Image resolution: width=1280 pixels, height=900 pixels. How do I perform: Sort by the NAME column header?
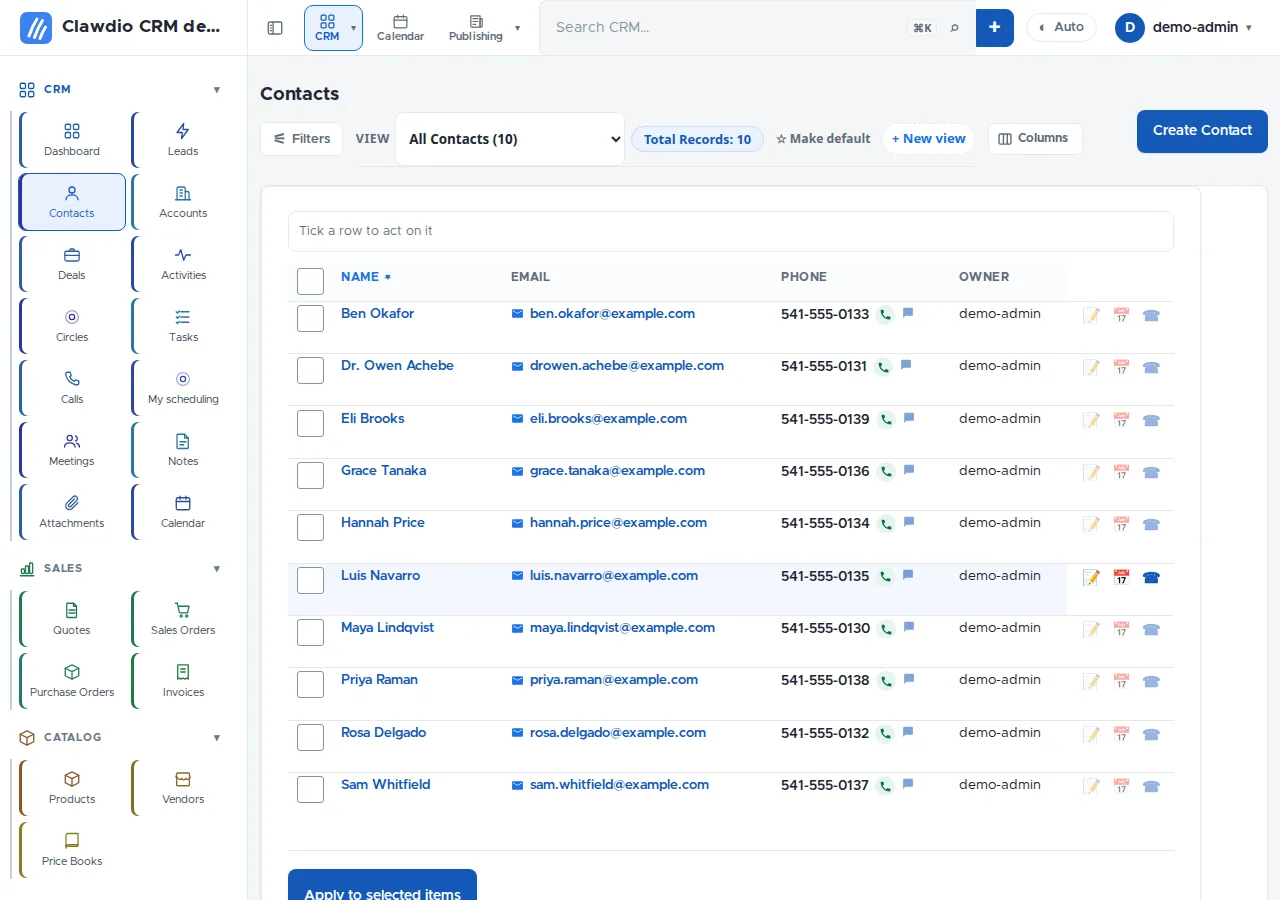pos(365,277)
